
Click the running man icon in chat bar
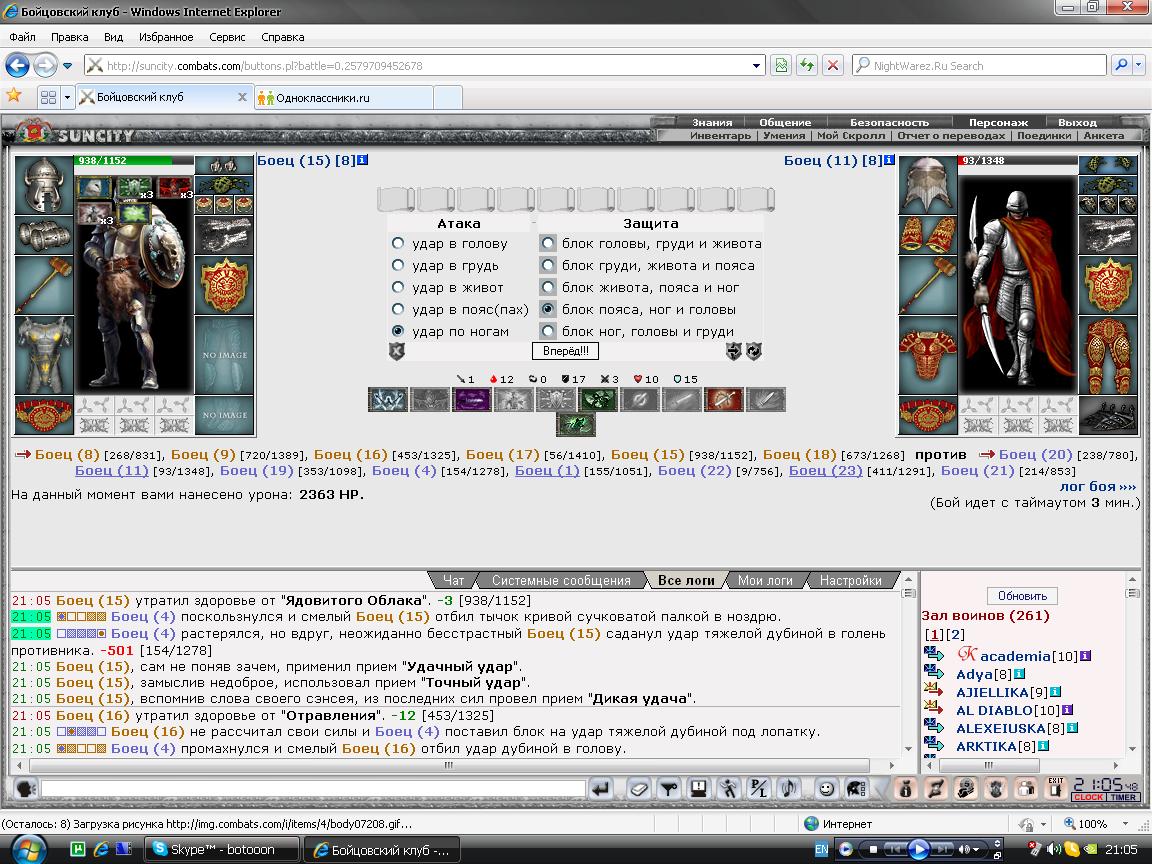tap(728, 789)
